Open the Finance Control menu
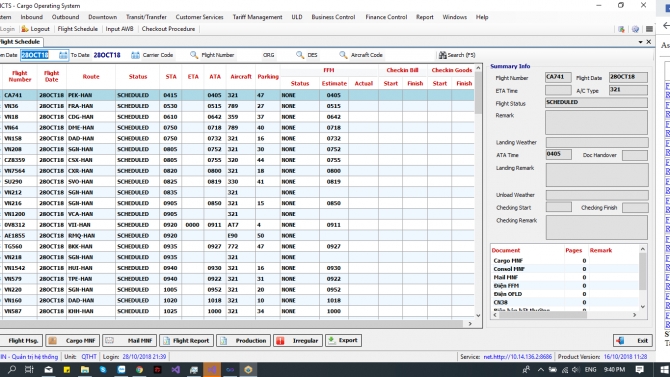Screen dimensions: 670x377 pos(386,17)
